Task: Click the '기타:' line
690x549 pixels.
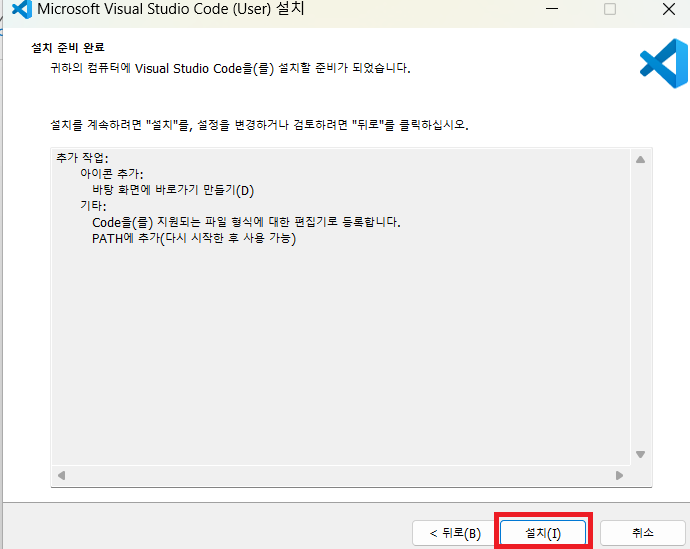Action: [93, 206]
